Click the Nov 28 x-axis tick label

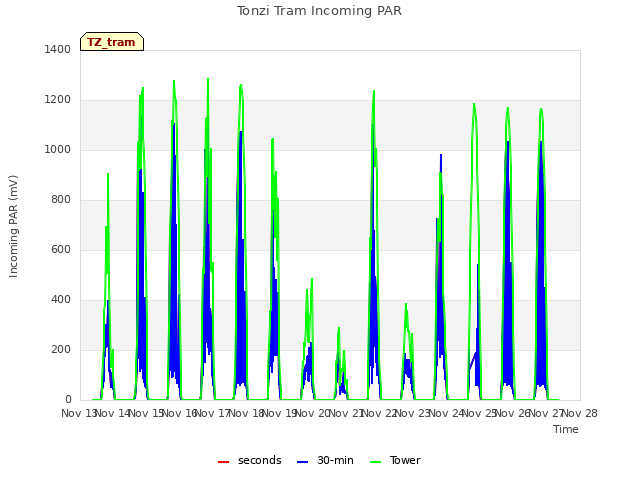point(580,413)
